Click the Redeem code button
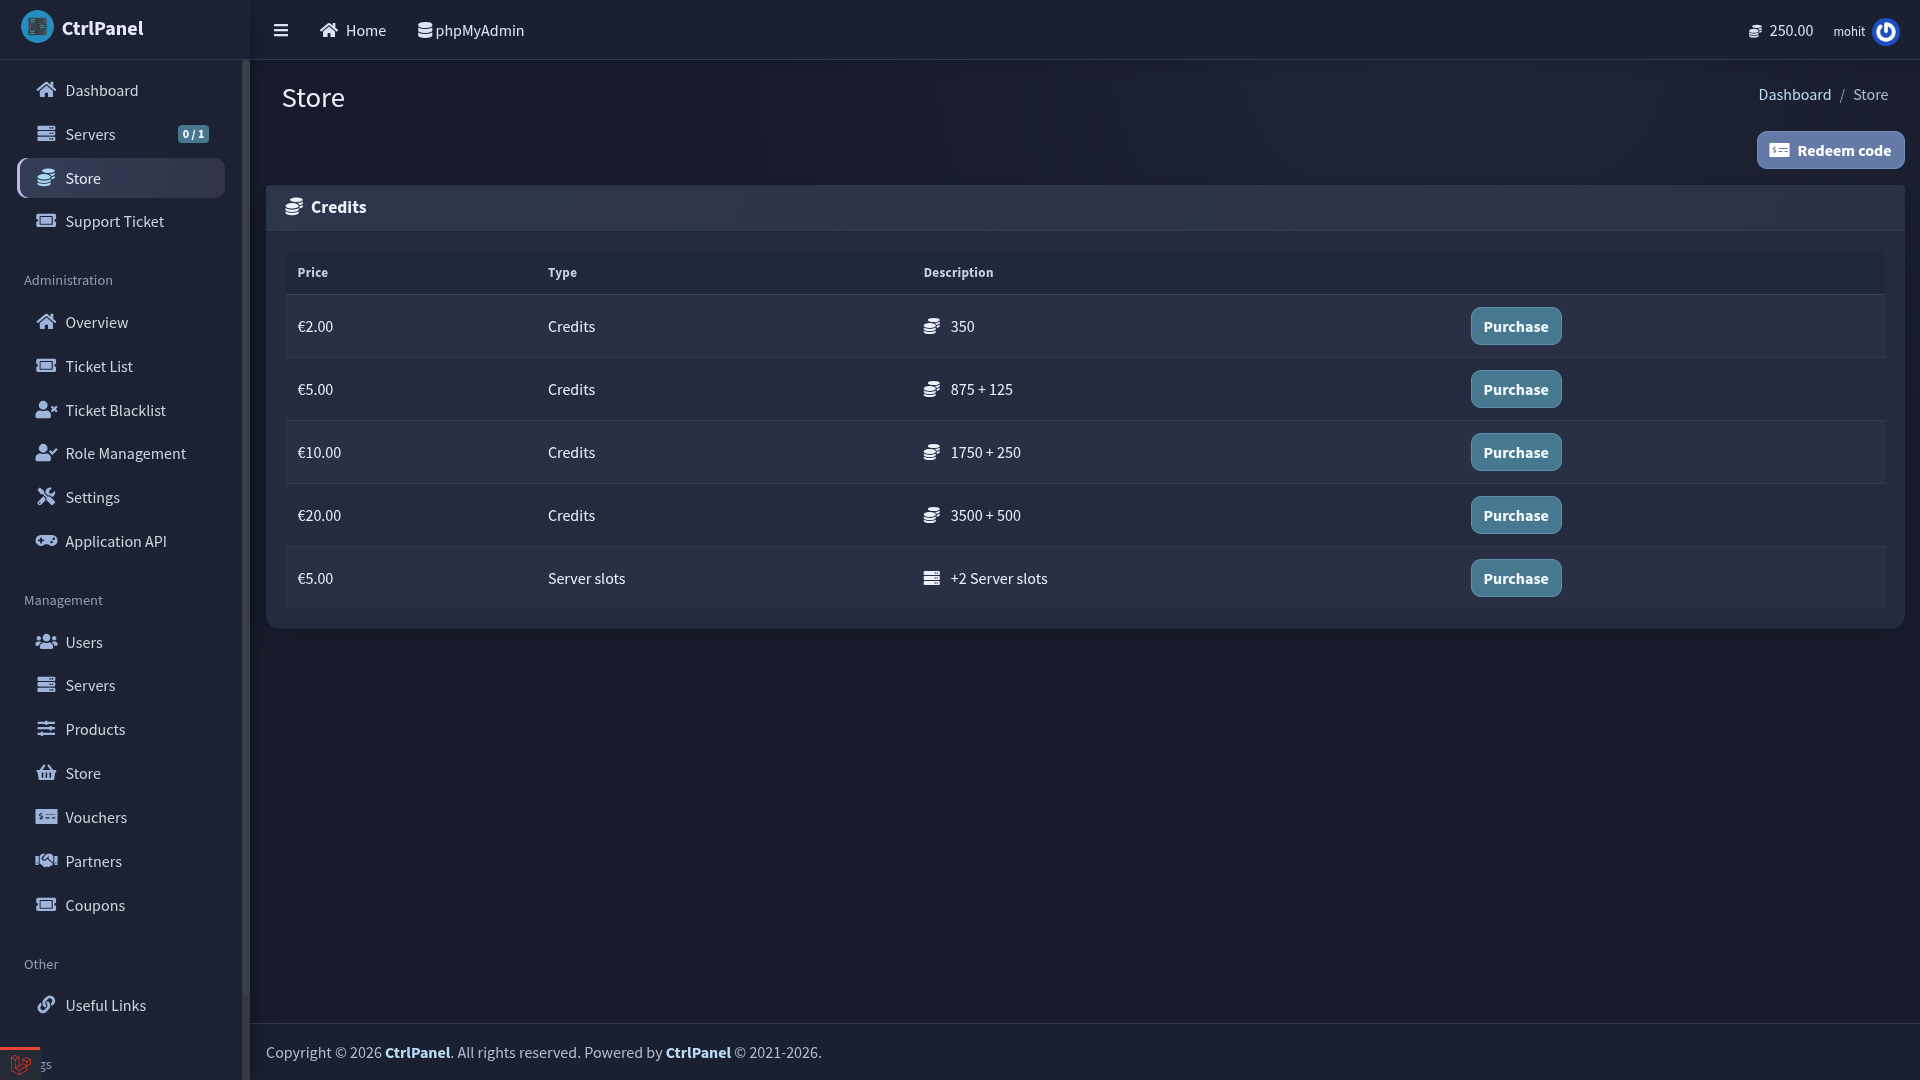1920x1080 pixels. 1830,150
